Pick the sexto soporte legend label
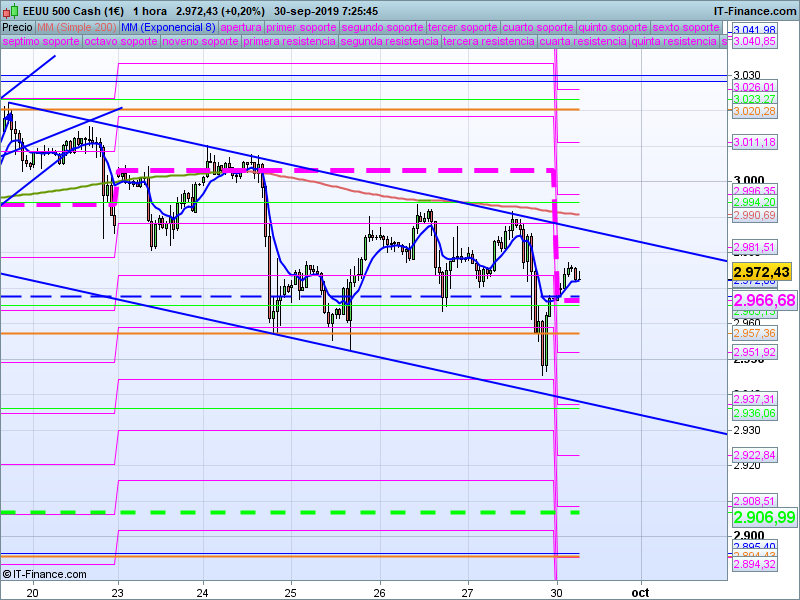Screen dimensions: 800x600 (x=686, y=27)
